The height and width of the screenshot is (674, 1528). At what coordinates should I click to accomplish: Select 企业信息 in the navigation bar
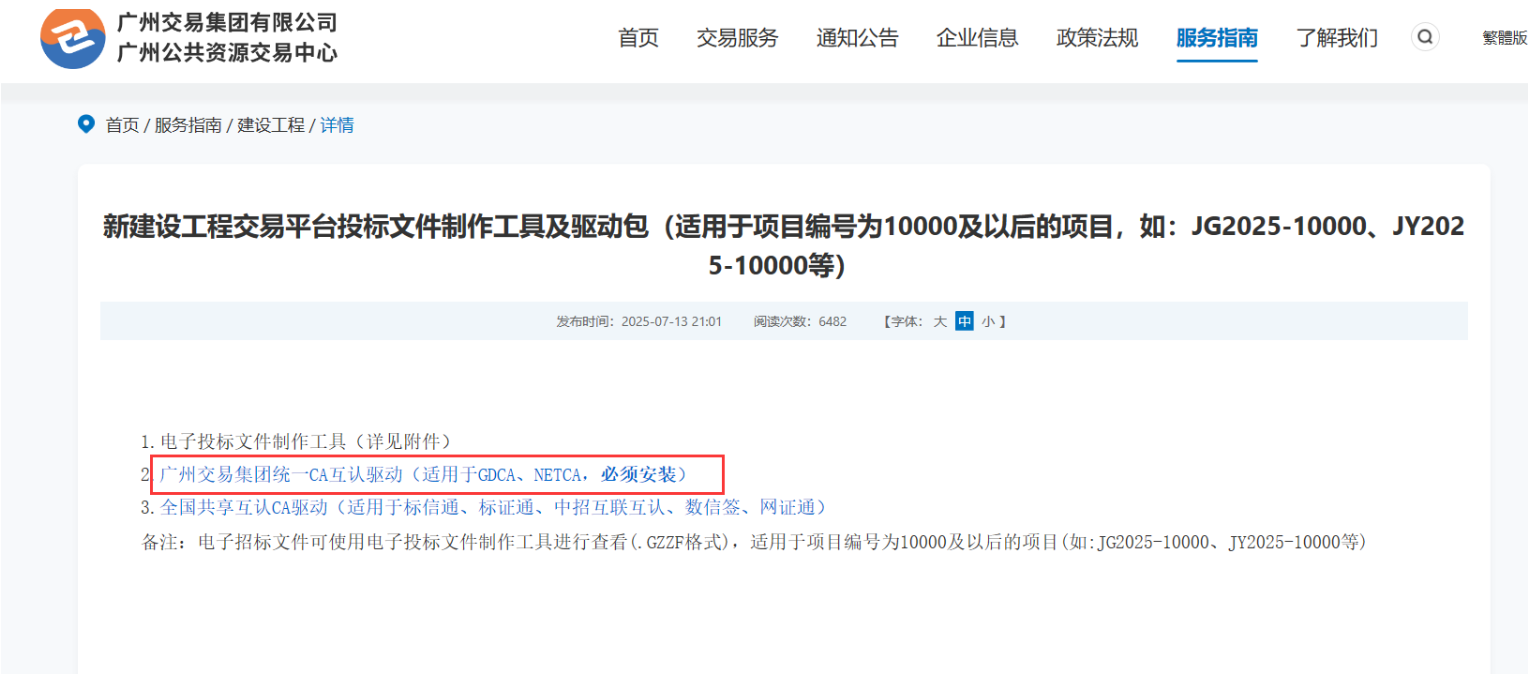pos(977,38)
